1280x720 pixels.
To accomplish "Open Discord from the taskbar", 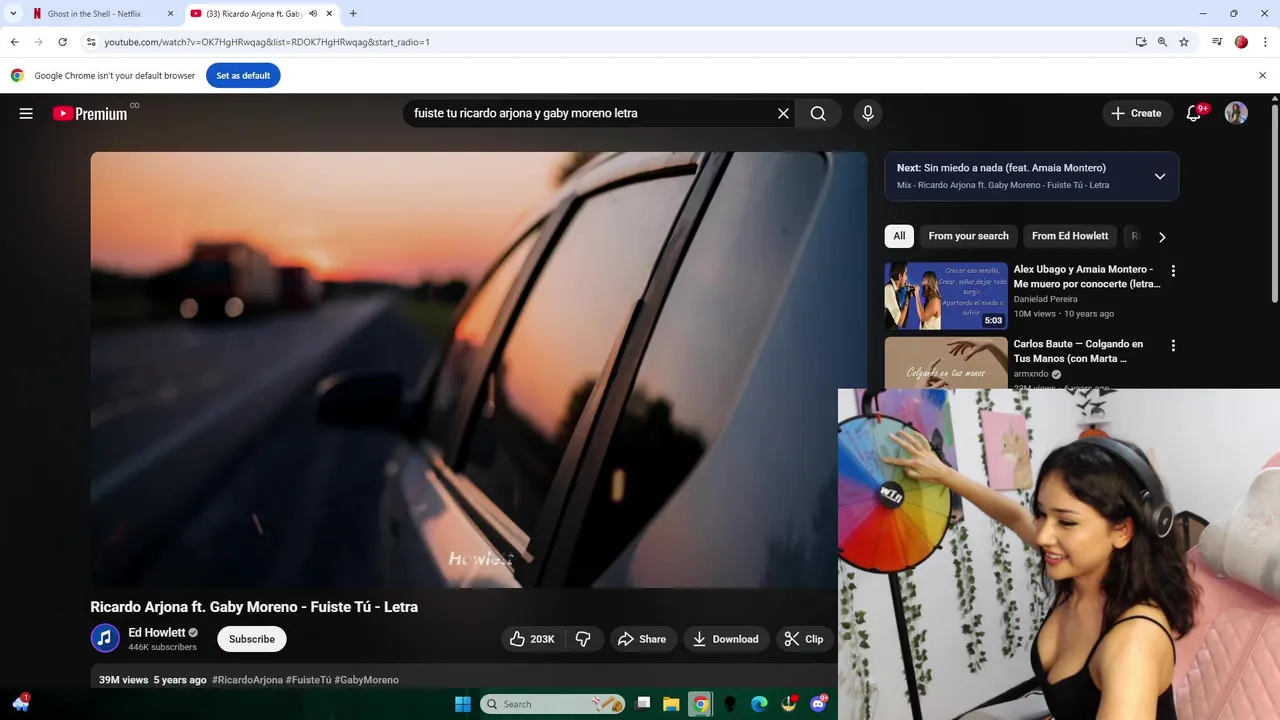I will click(818, 704).
